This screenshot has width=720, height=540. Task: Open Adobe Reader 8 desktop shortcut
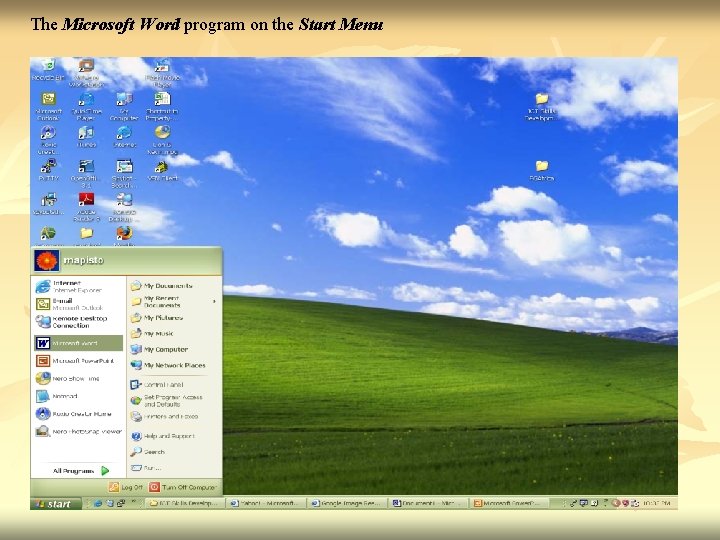pyautogui.click(x=86, y=207)
